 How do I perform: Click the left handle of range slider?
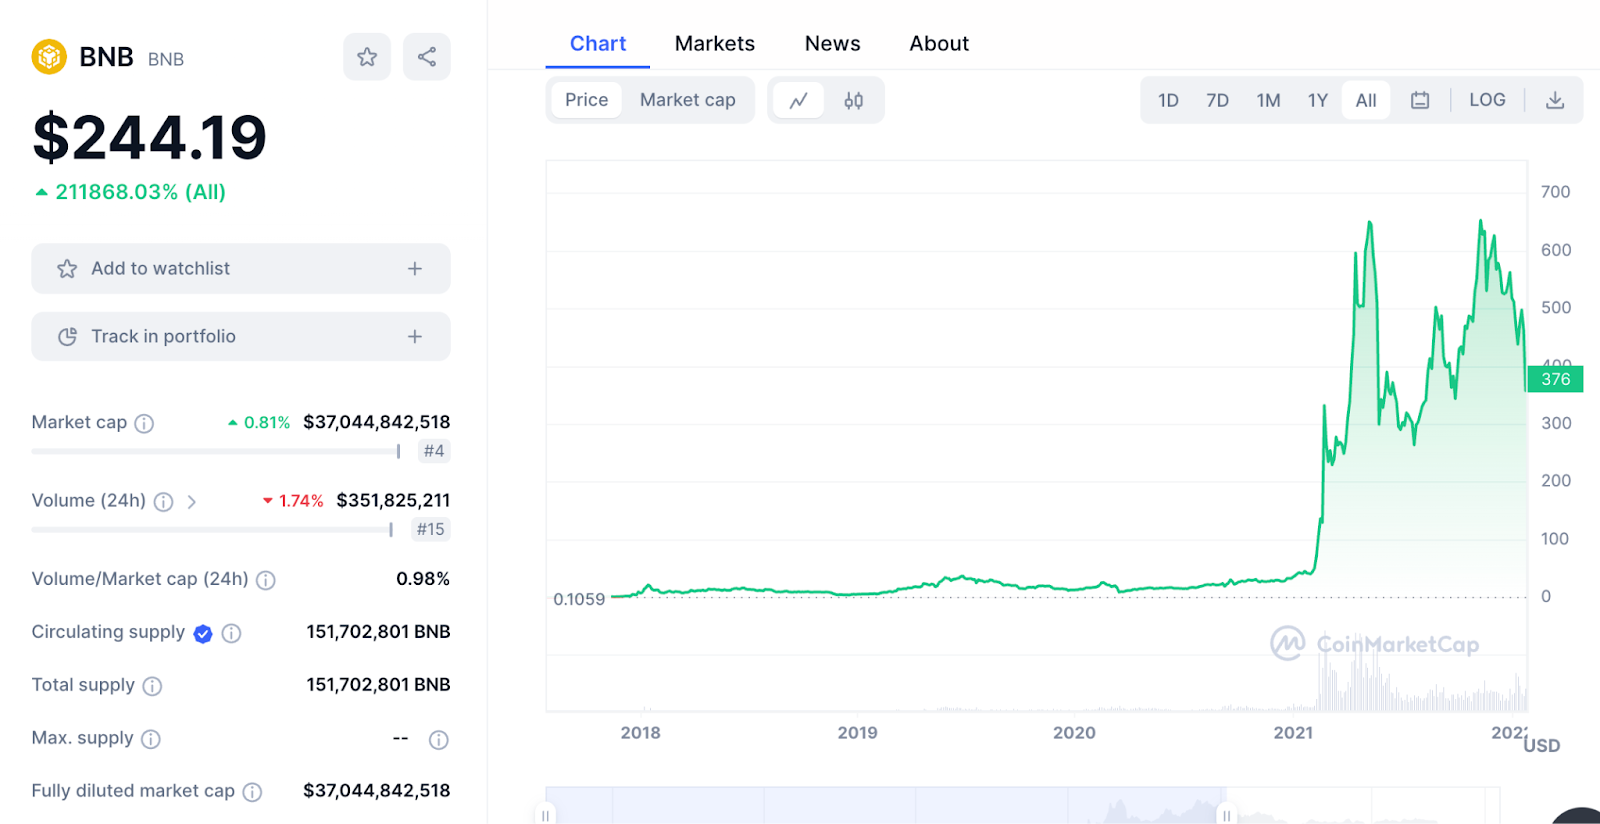click(545, 815)
